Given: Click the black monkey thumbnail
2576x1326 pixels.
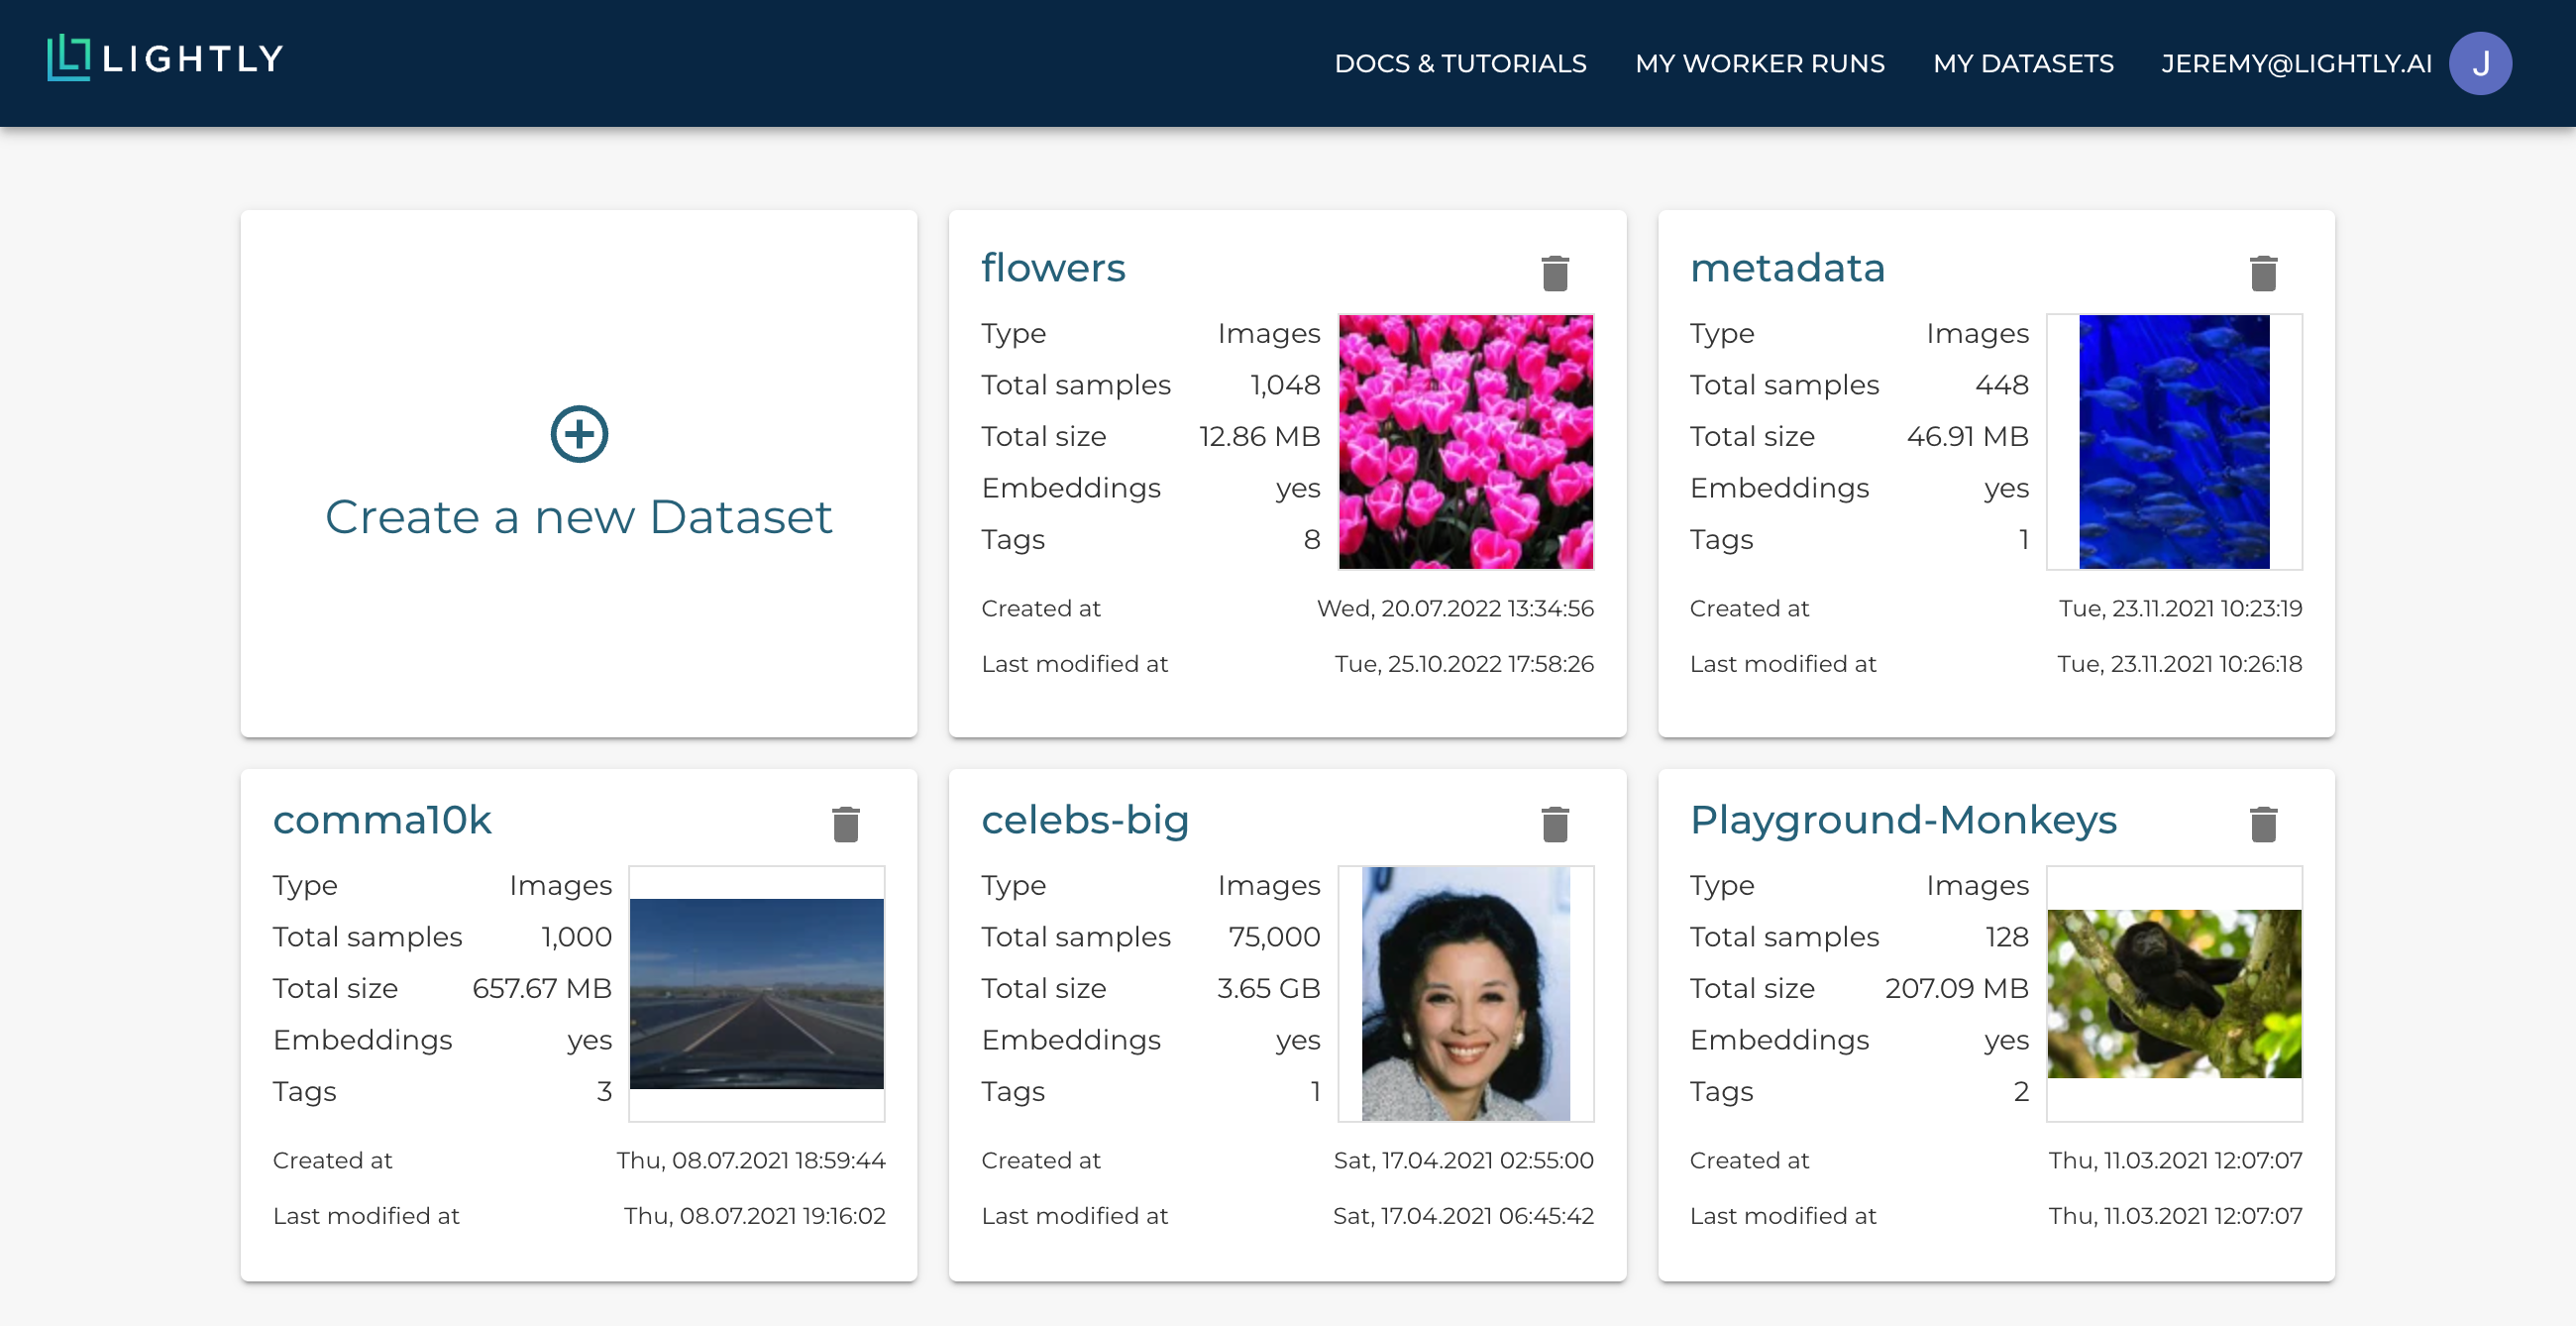Looking at the screenshot, I should 2173,993.
